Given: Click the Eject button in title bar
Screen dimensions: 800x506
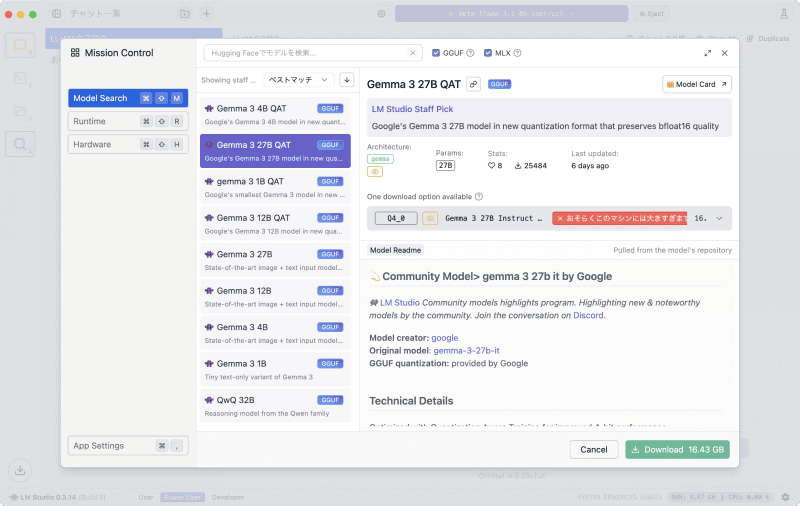Looking at the screenshot, I should tap(652, 14).
